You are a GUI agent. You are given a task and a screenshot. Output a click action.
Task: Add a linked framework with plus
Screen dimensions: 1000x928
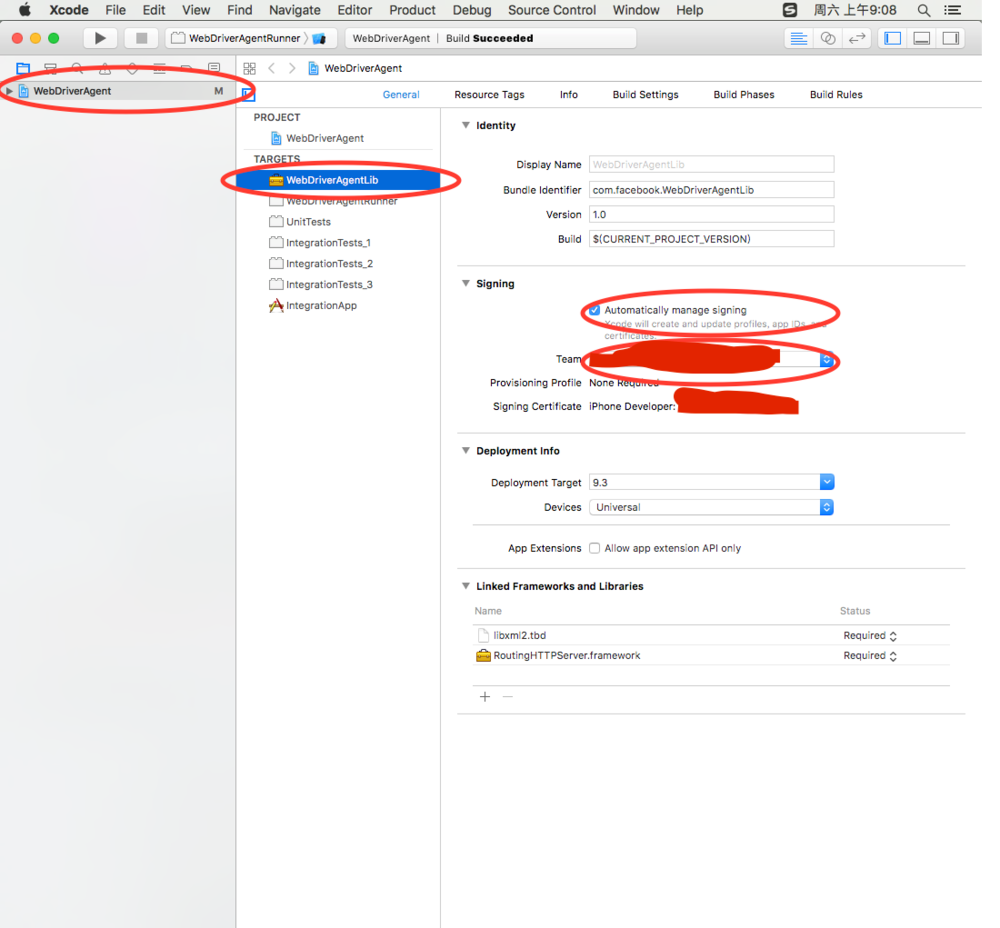click(485, 696)
